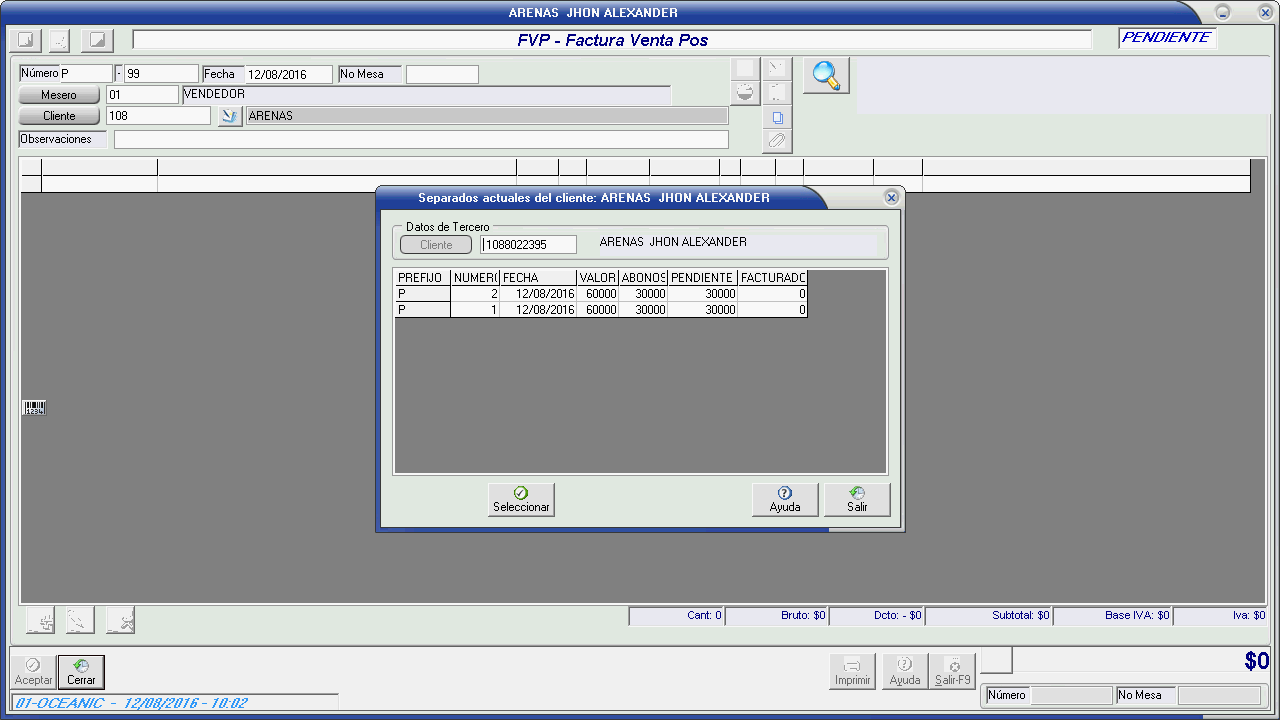Screen dimensions: 1280x720
Task: Click the client ID field 1088022395
Action: [x=528, y=244]
